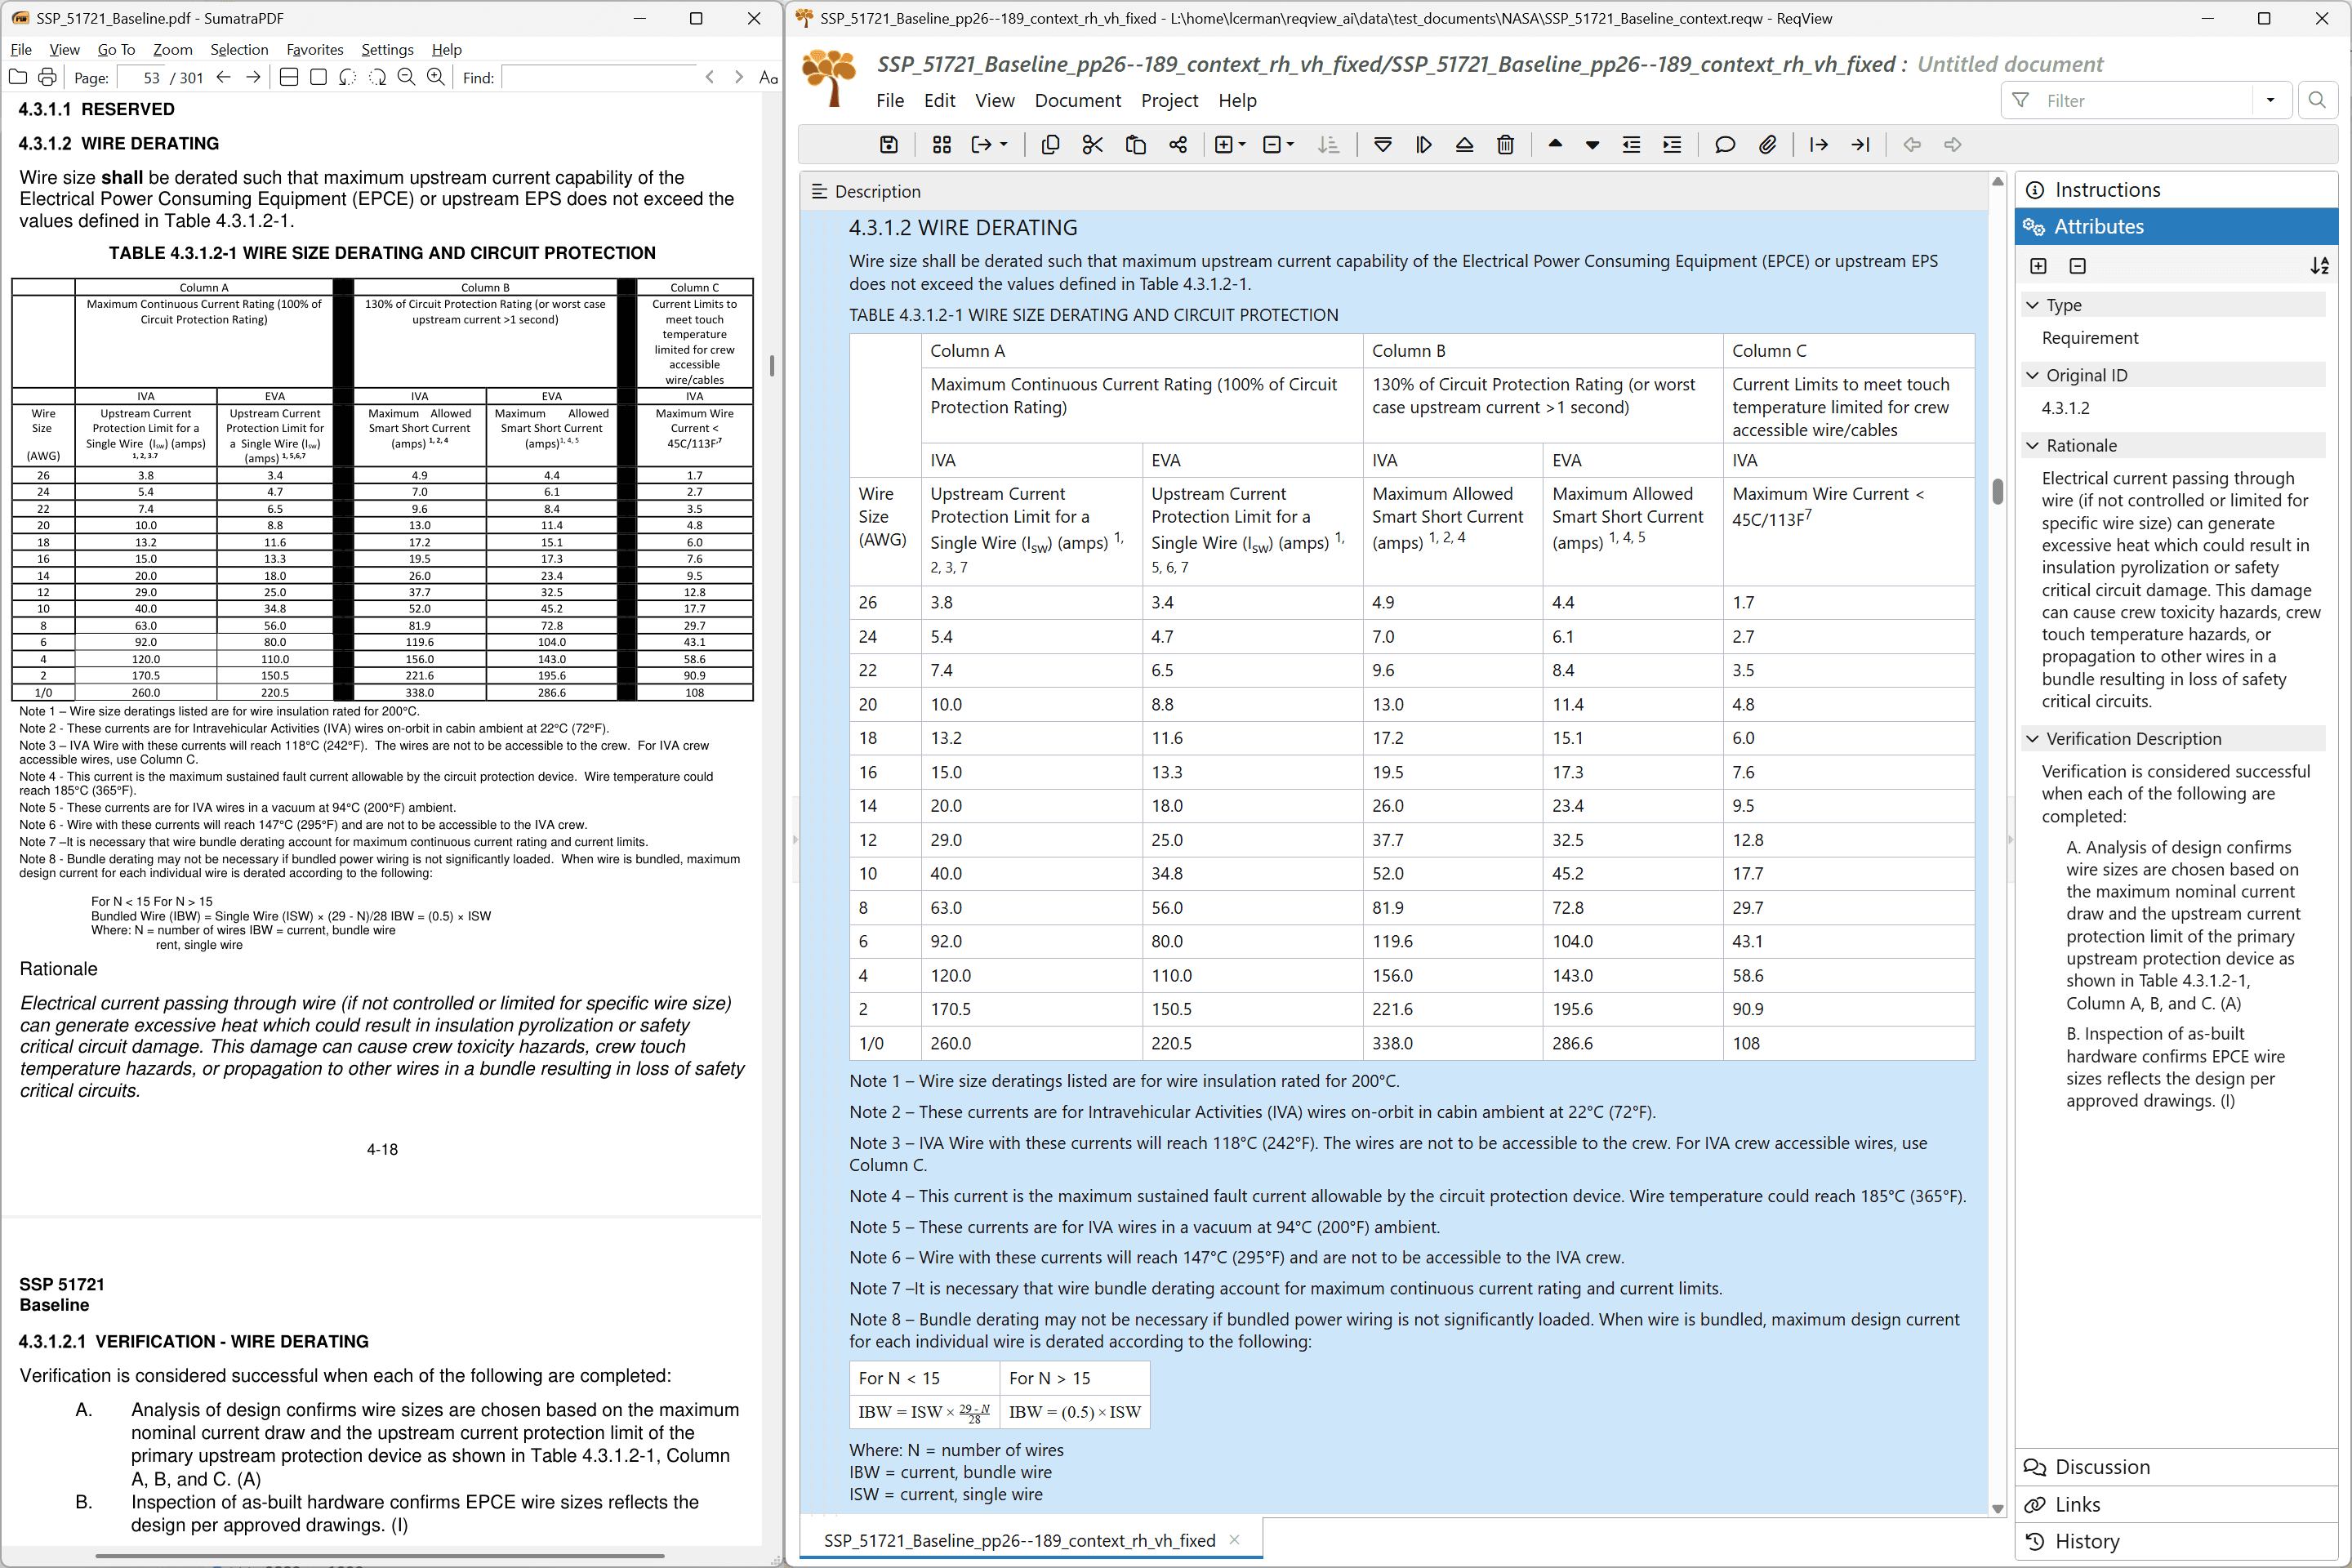Move object down with the triangle arrow
2352x1568 pixels.
click(x=1592, y=146)
